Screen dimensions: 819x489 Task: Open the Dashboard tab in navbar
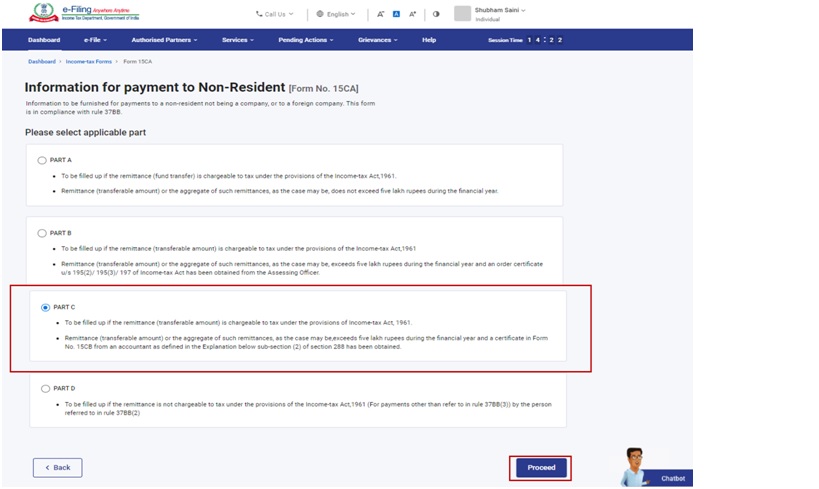tap(44, 40)
